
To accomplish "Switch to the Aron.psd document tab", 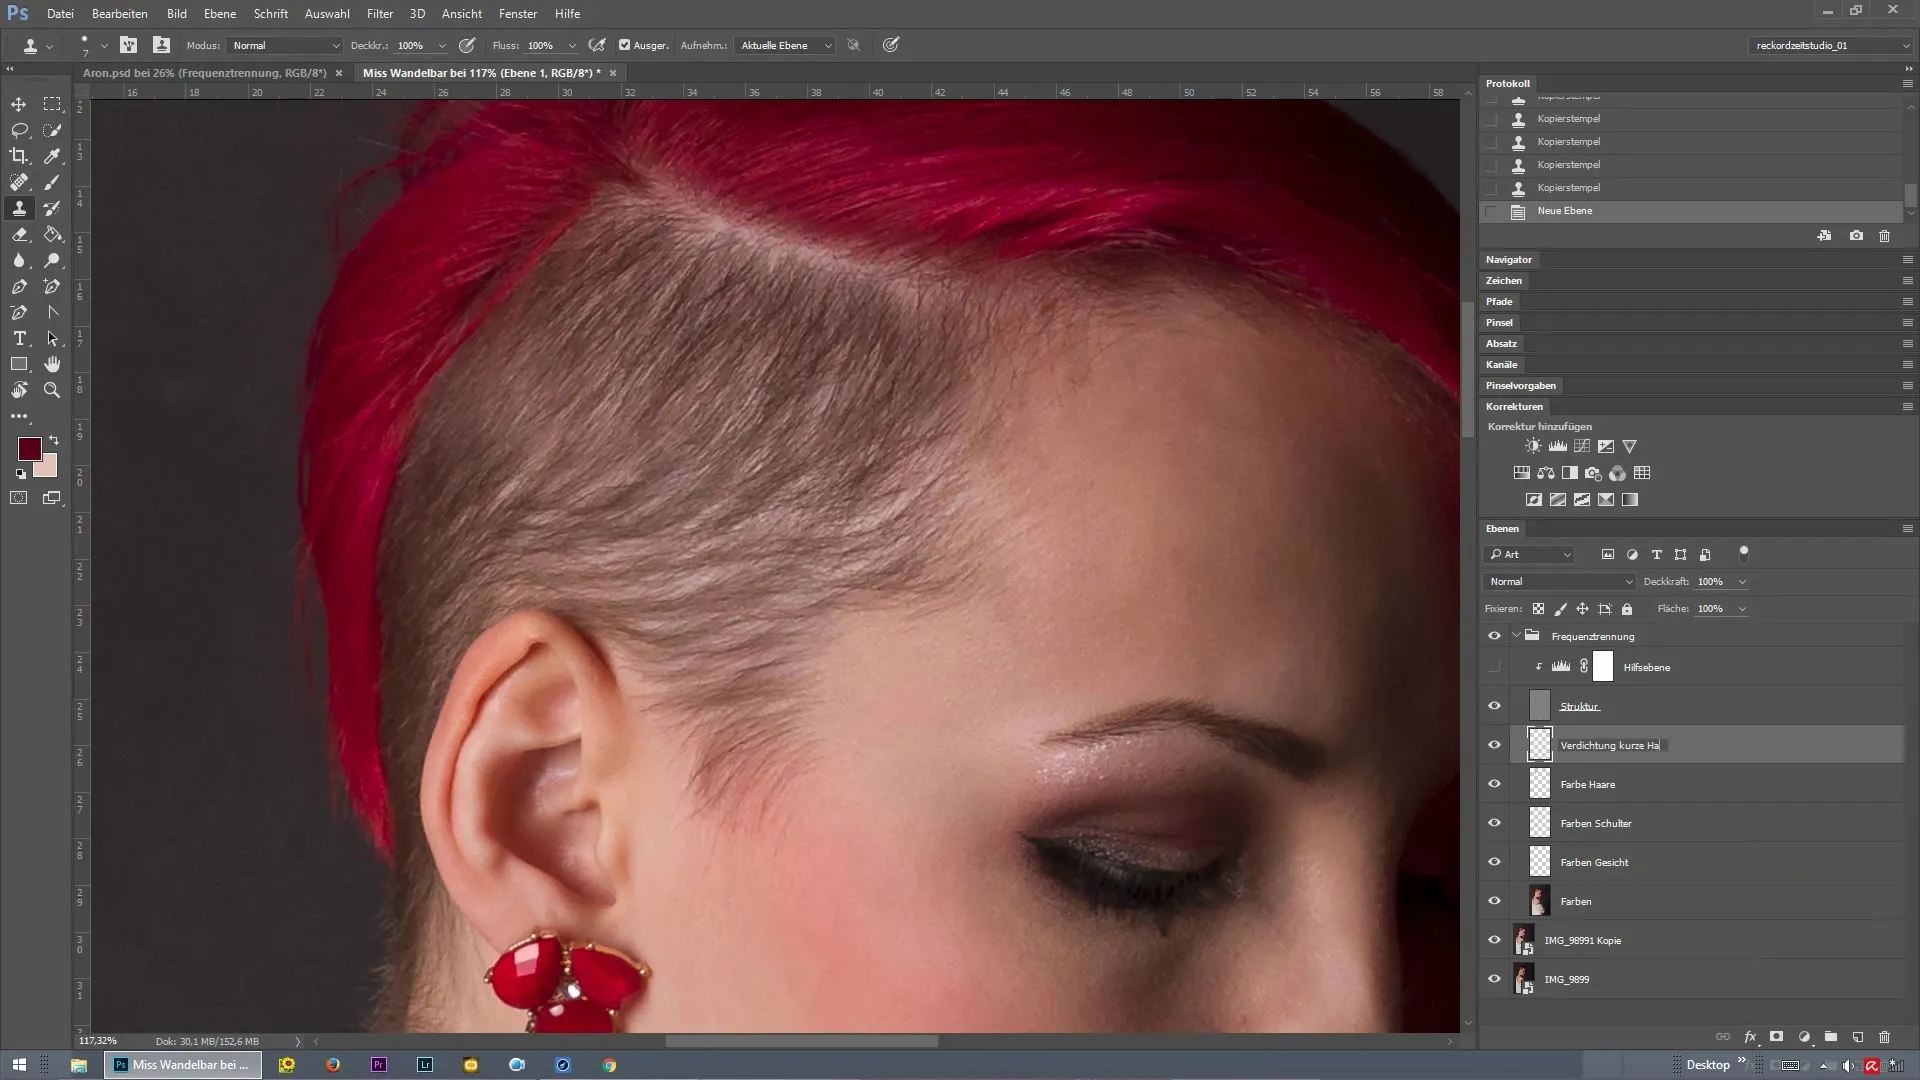I will tap(205, 73).
